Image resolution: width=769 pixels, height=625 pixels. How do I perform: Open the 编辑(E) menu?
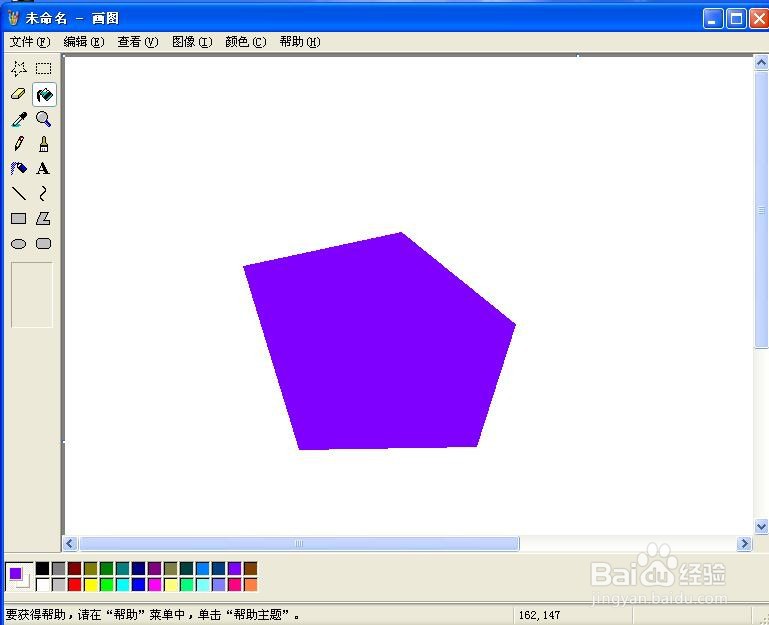(84, 42)
